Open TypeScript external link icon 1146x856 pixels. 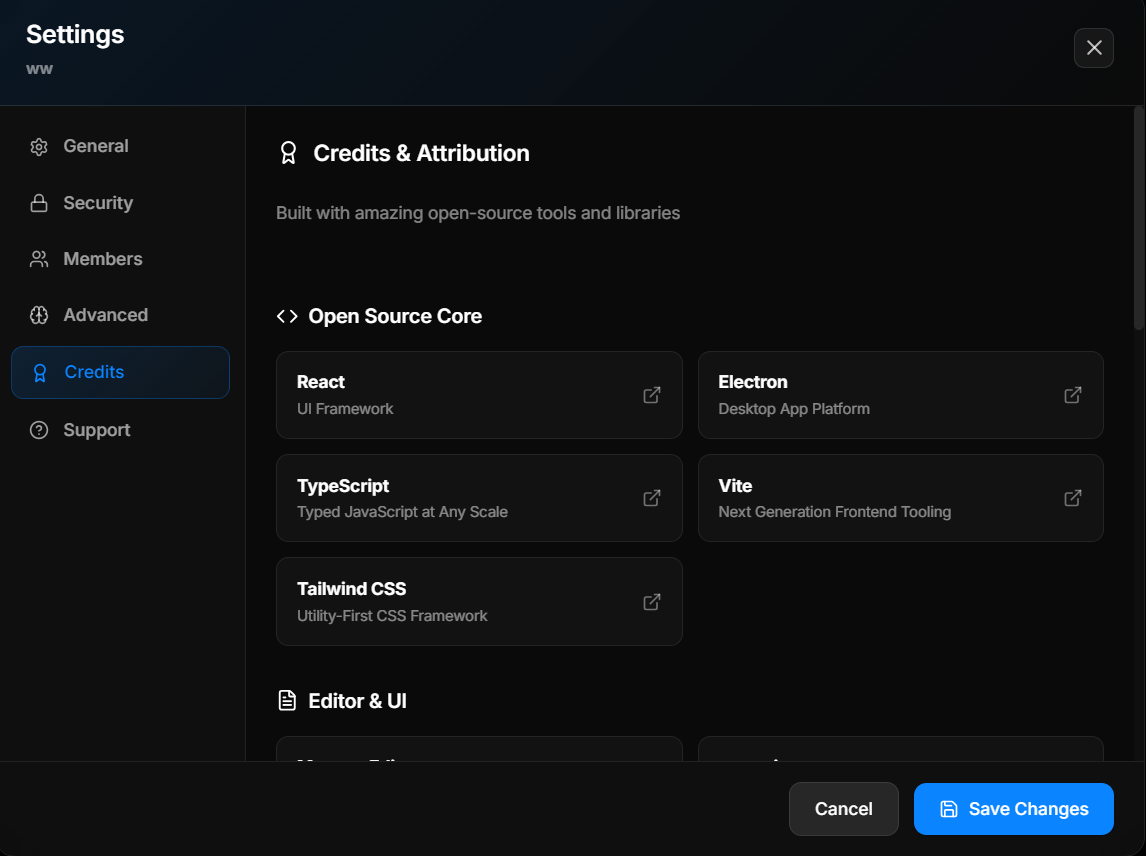652,498
